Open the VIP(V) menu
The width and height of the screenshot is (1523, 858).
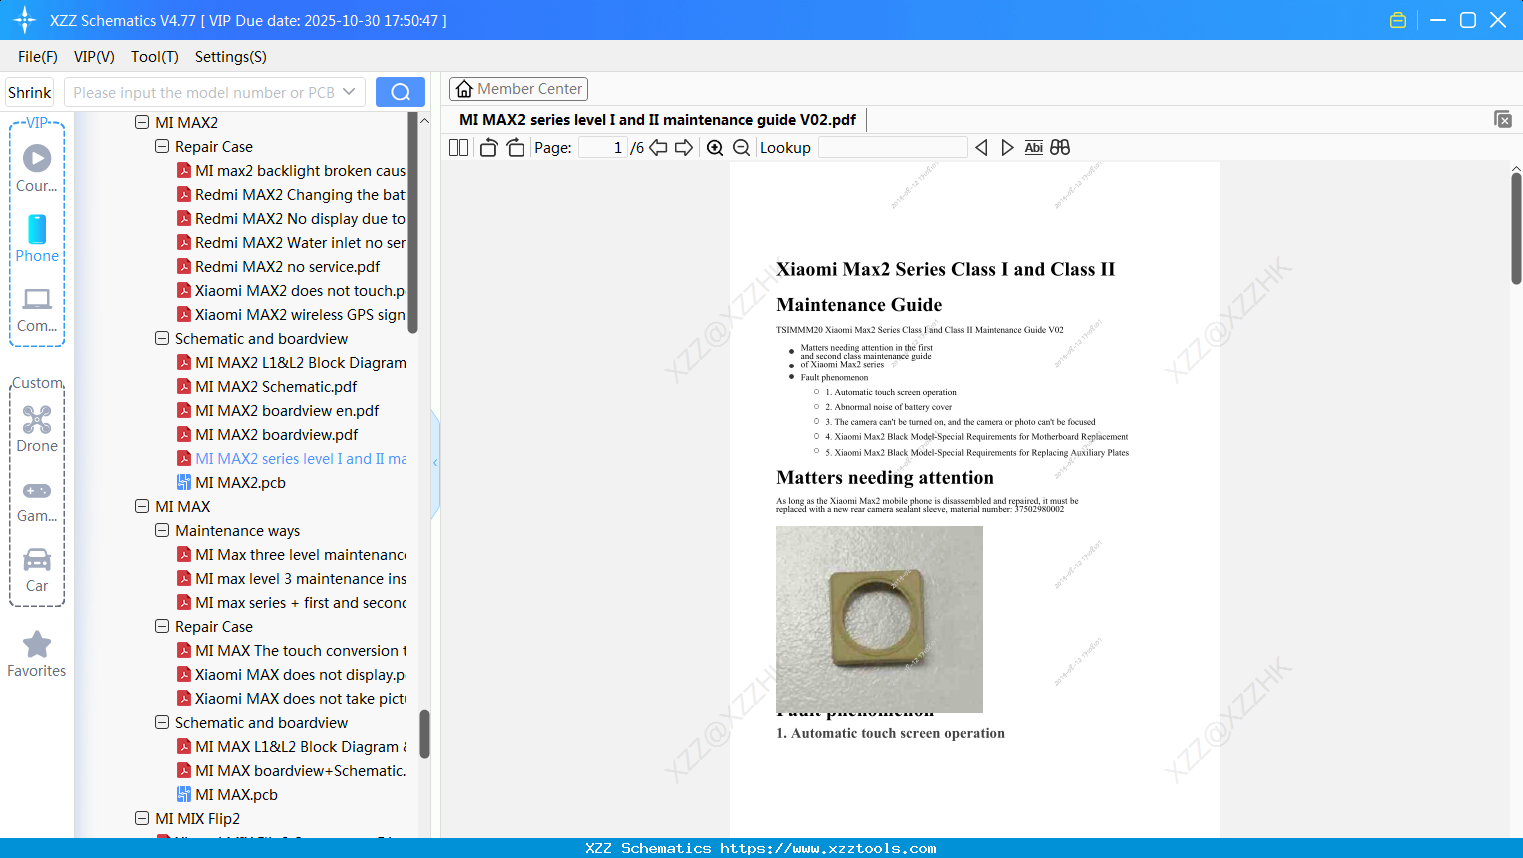coord(94,57)
